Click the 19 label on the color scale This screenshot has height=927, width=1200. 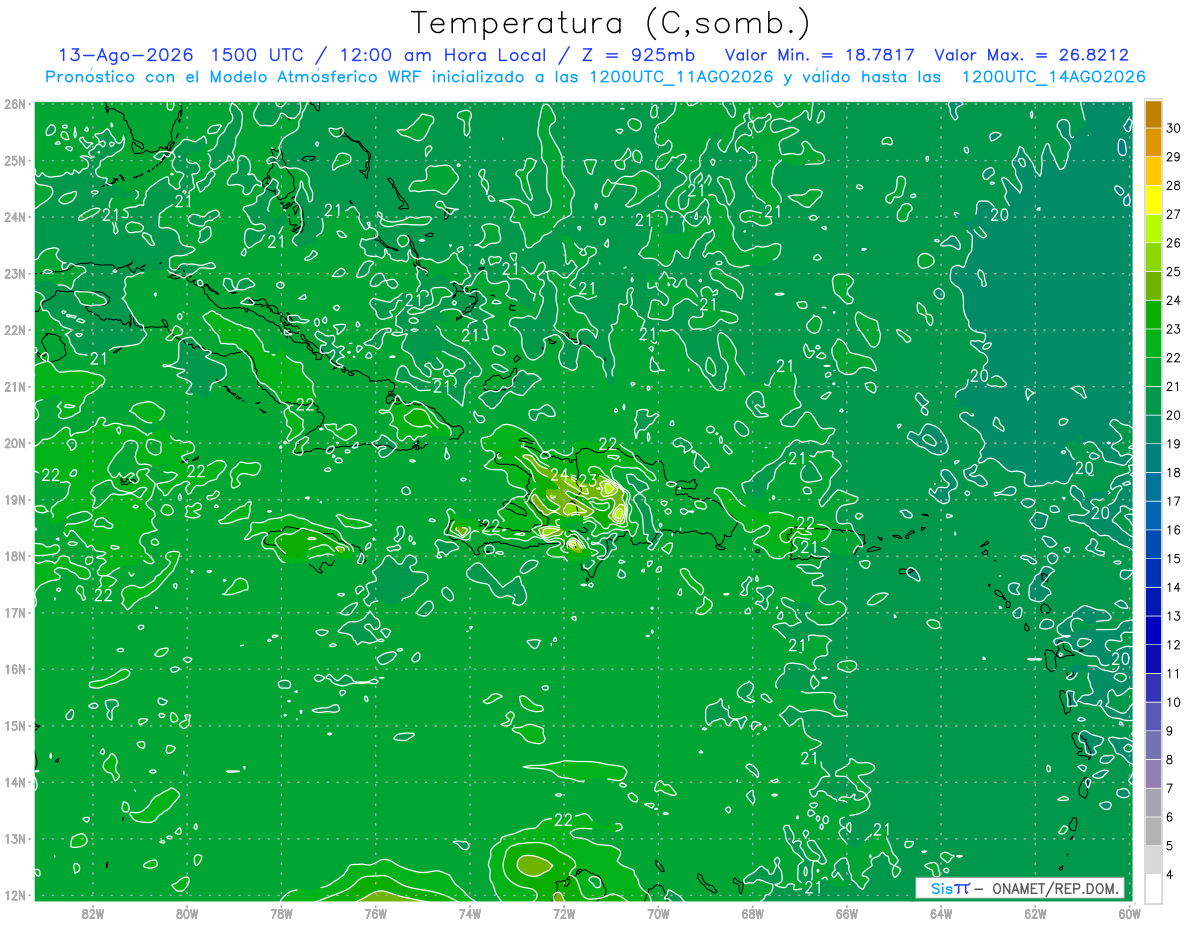coord(1174,444)
